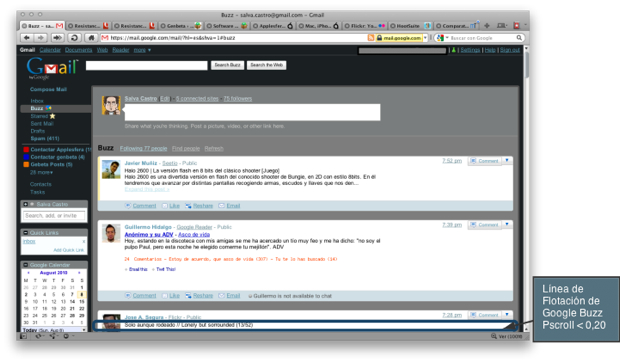Click the 'Search, add, or invite' chat field

click(54, 216)
